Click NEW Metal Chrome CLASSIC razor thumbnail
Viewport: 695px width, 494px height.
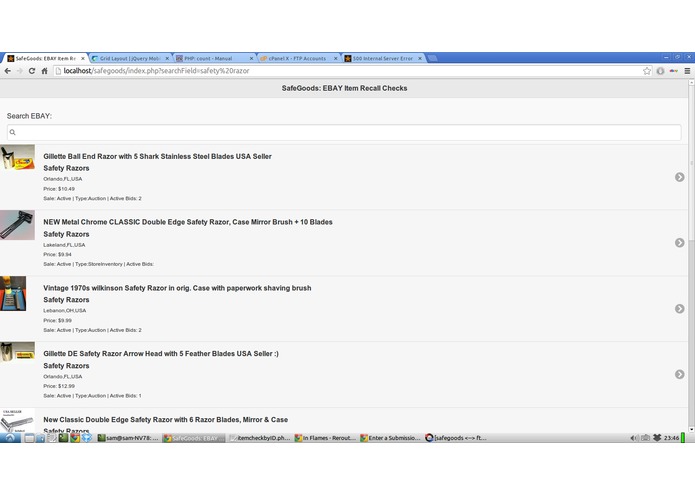[17, 225]
